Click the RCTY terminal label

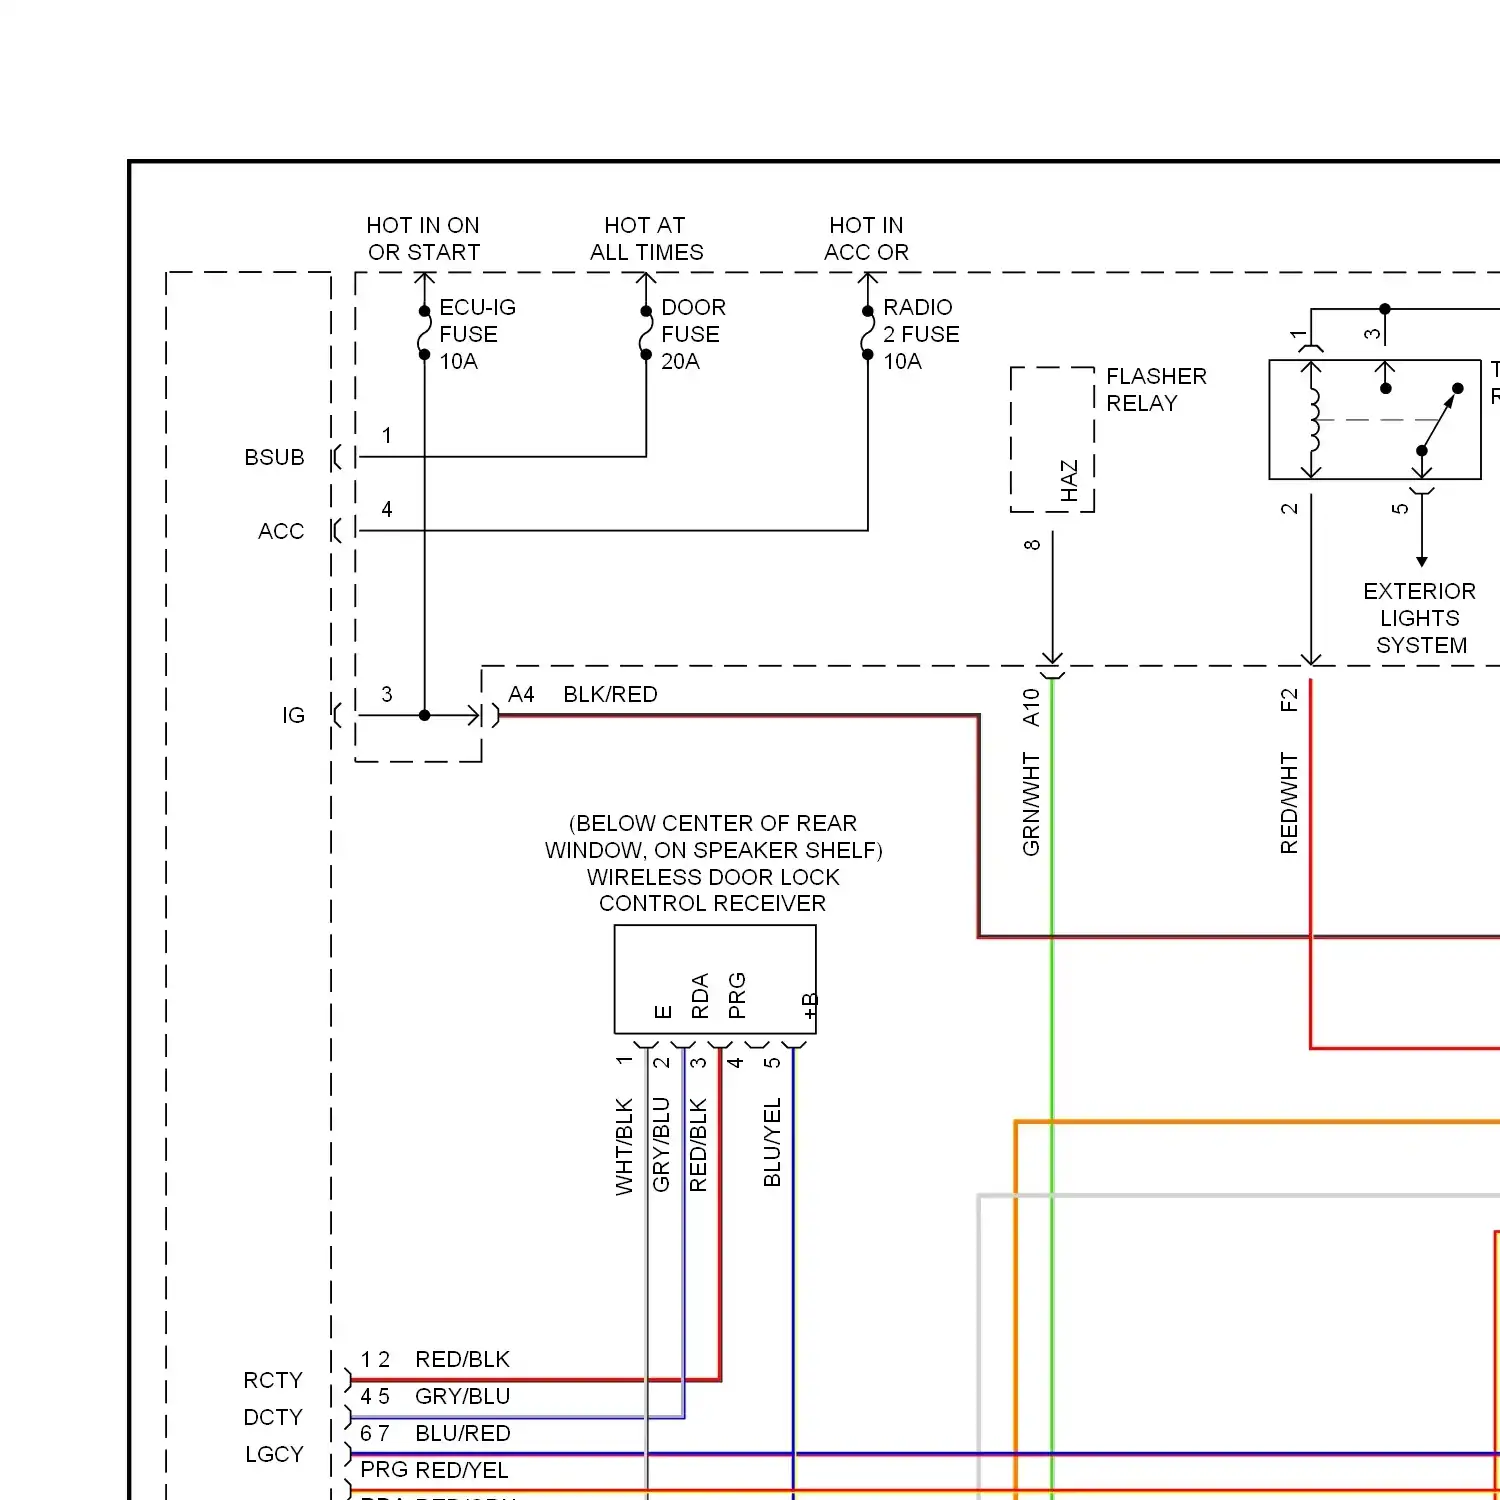(x=273, y=1380)
